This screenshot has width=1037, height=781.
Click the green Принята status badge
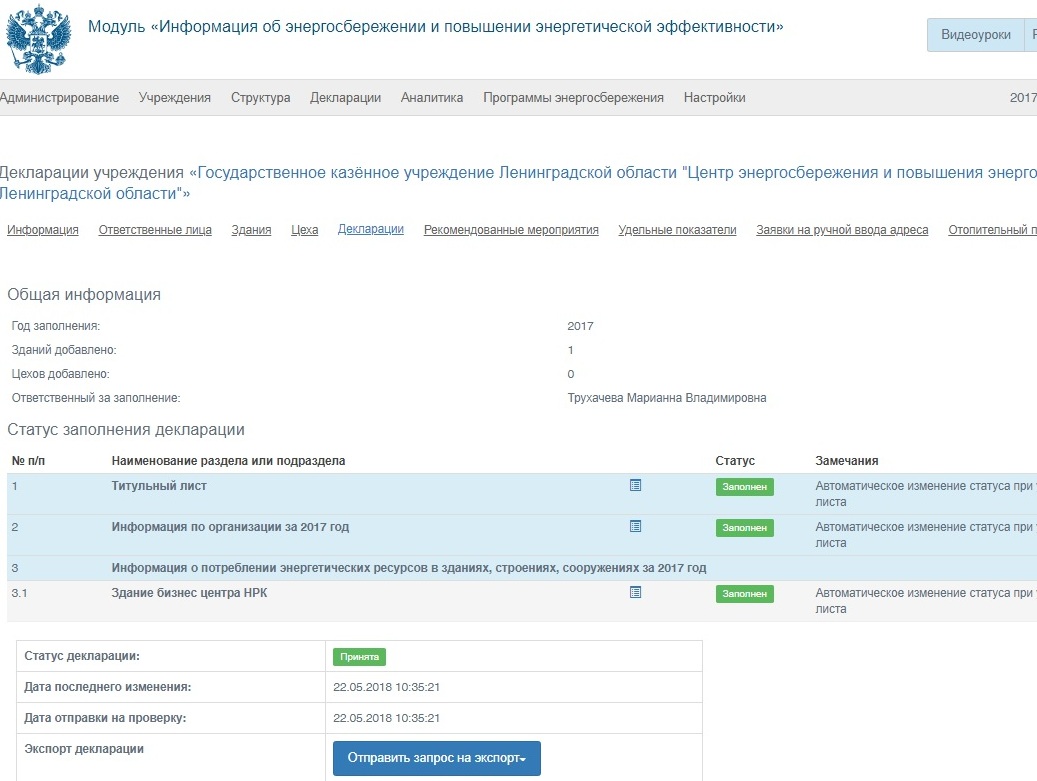click(x=361, y=656)
